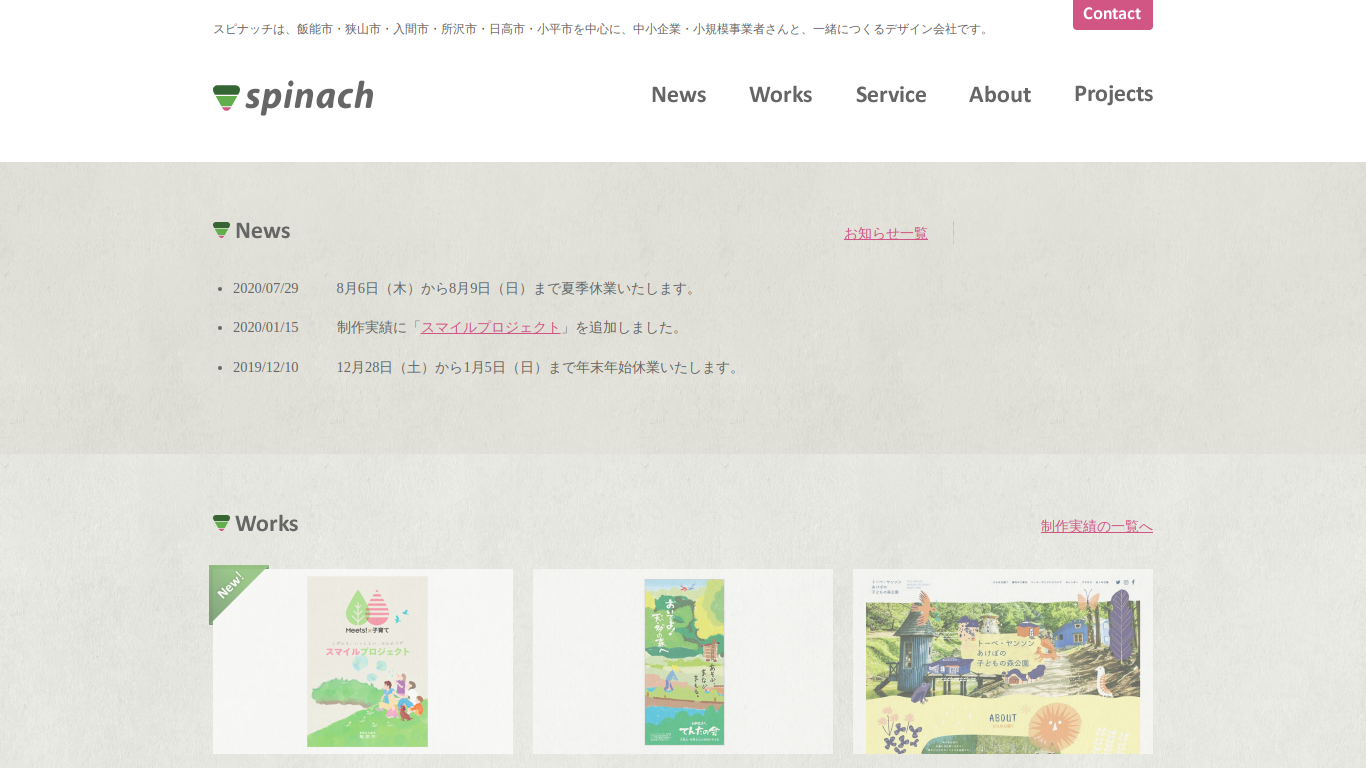The height and width of the screenshot is (768, 1366).
Task: Click the Works section heading
Action: (x=266, y=524)
